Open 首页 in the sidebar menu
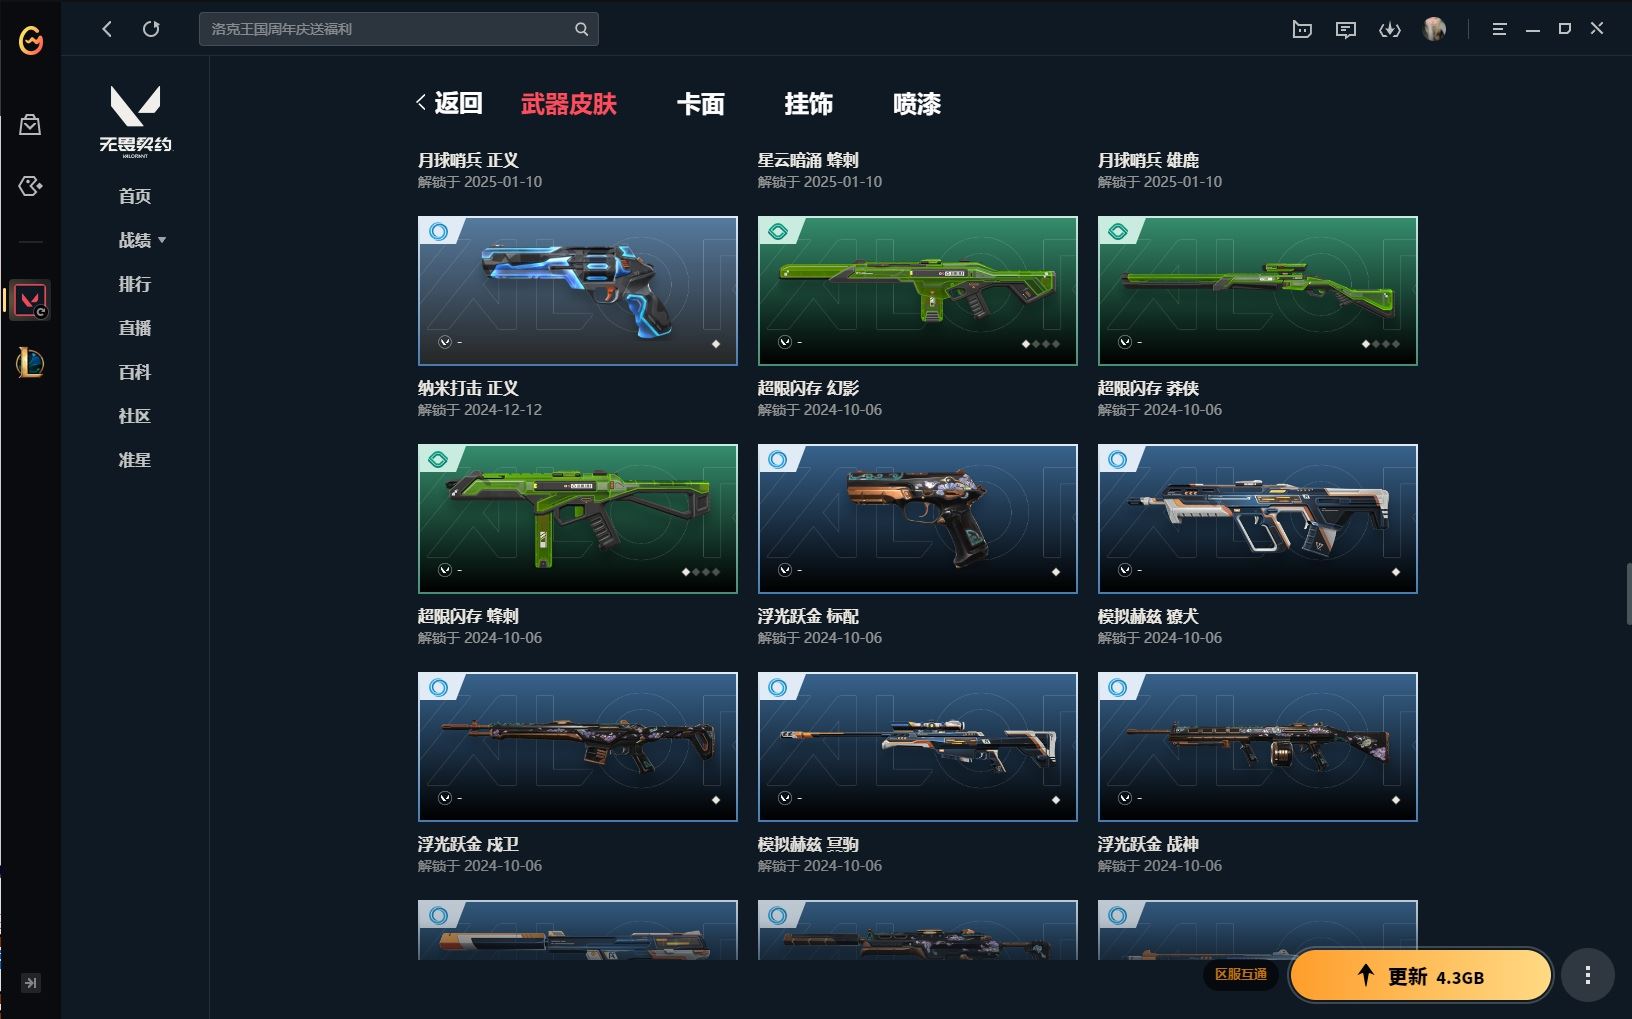Image resolution: width=1632 pixels, height=1019 pixels. pos(135,196)
